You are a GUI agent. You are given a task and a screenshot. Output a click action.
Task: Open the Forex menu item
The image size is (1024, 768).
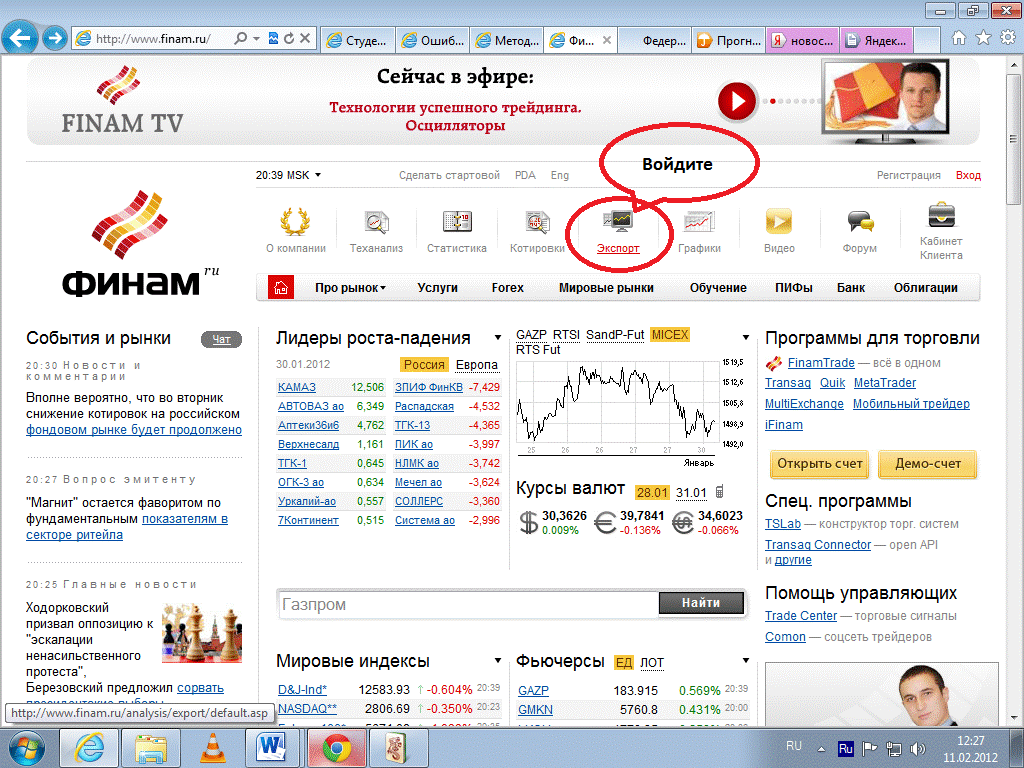point(507,287)
